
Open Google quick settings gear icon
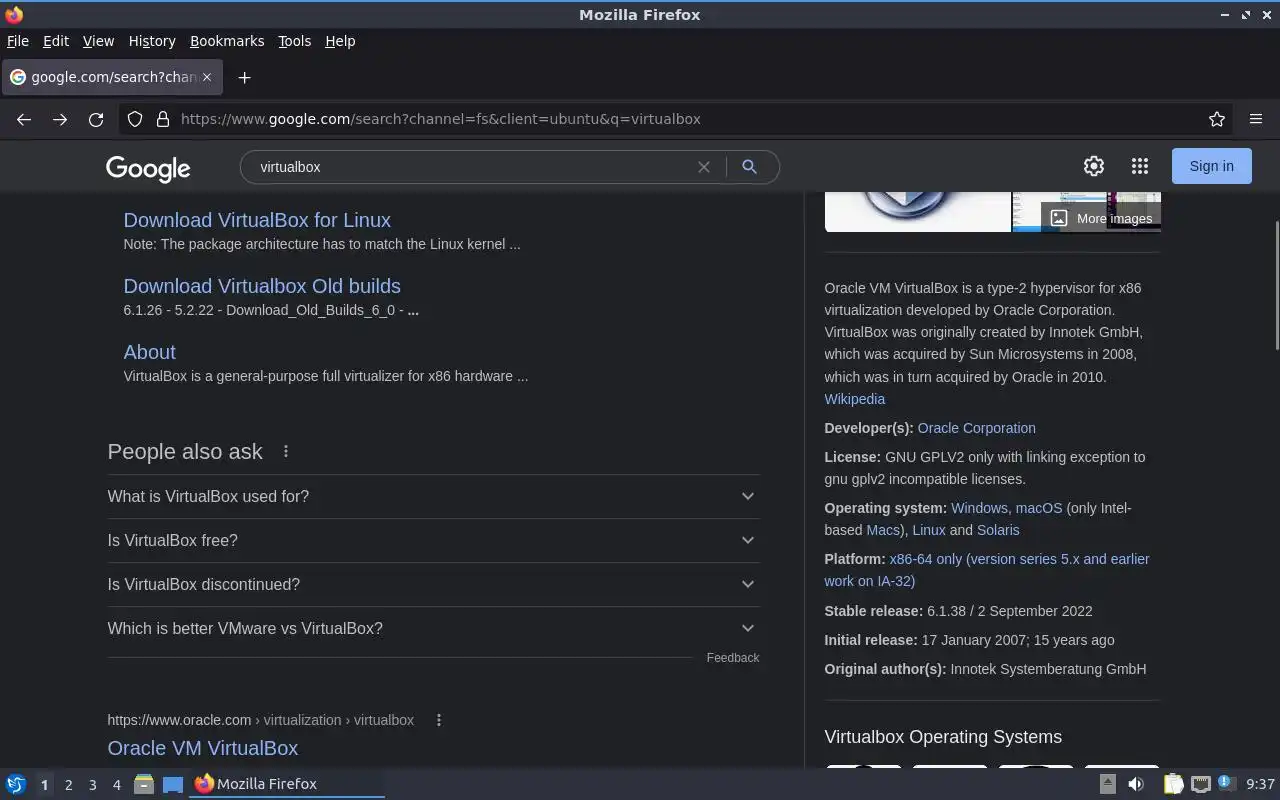point(1094,166)
